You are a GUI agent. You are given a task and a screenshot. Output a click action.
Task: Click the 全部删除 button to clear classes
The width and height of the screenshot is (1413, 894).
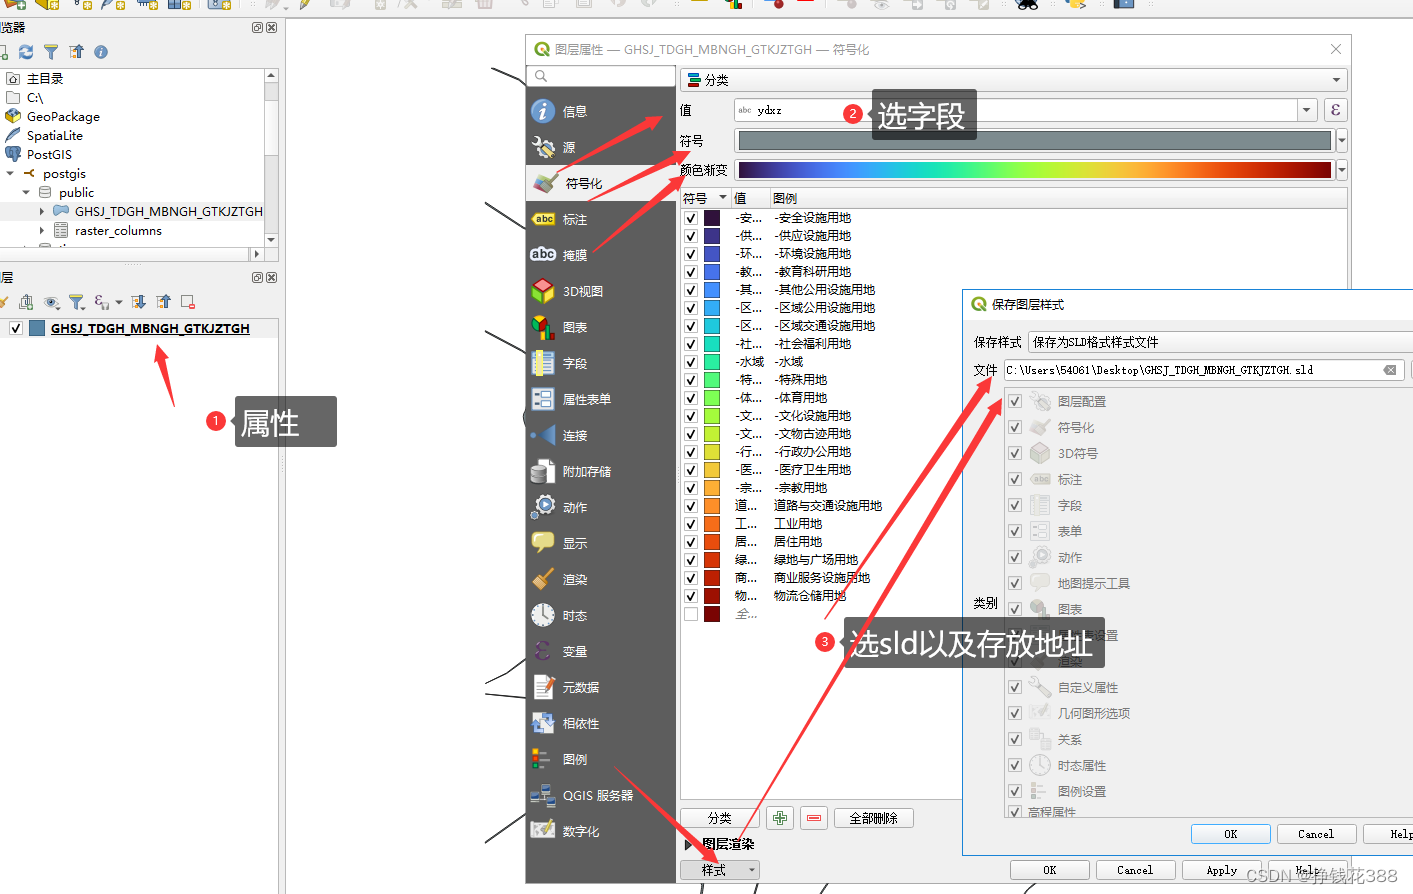click(x=873, y=817)
